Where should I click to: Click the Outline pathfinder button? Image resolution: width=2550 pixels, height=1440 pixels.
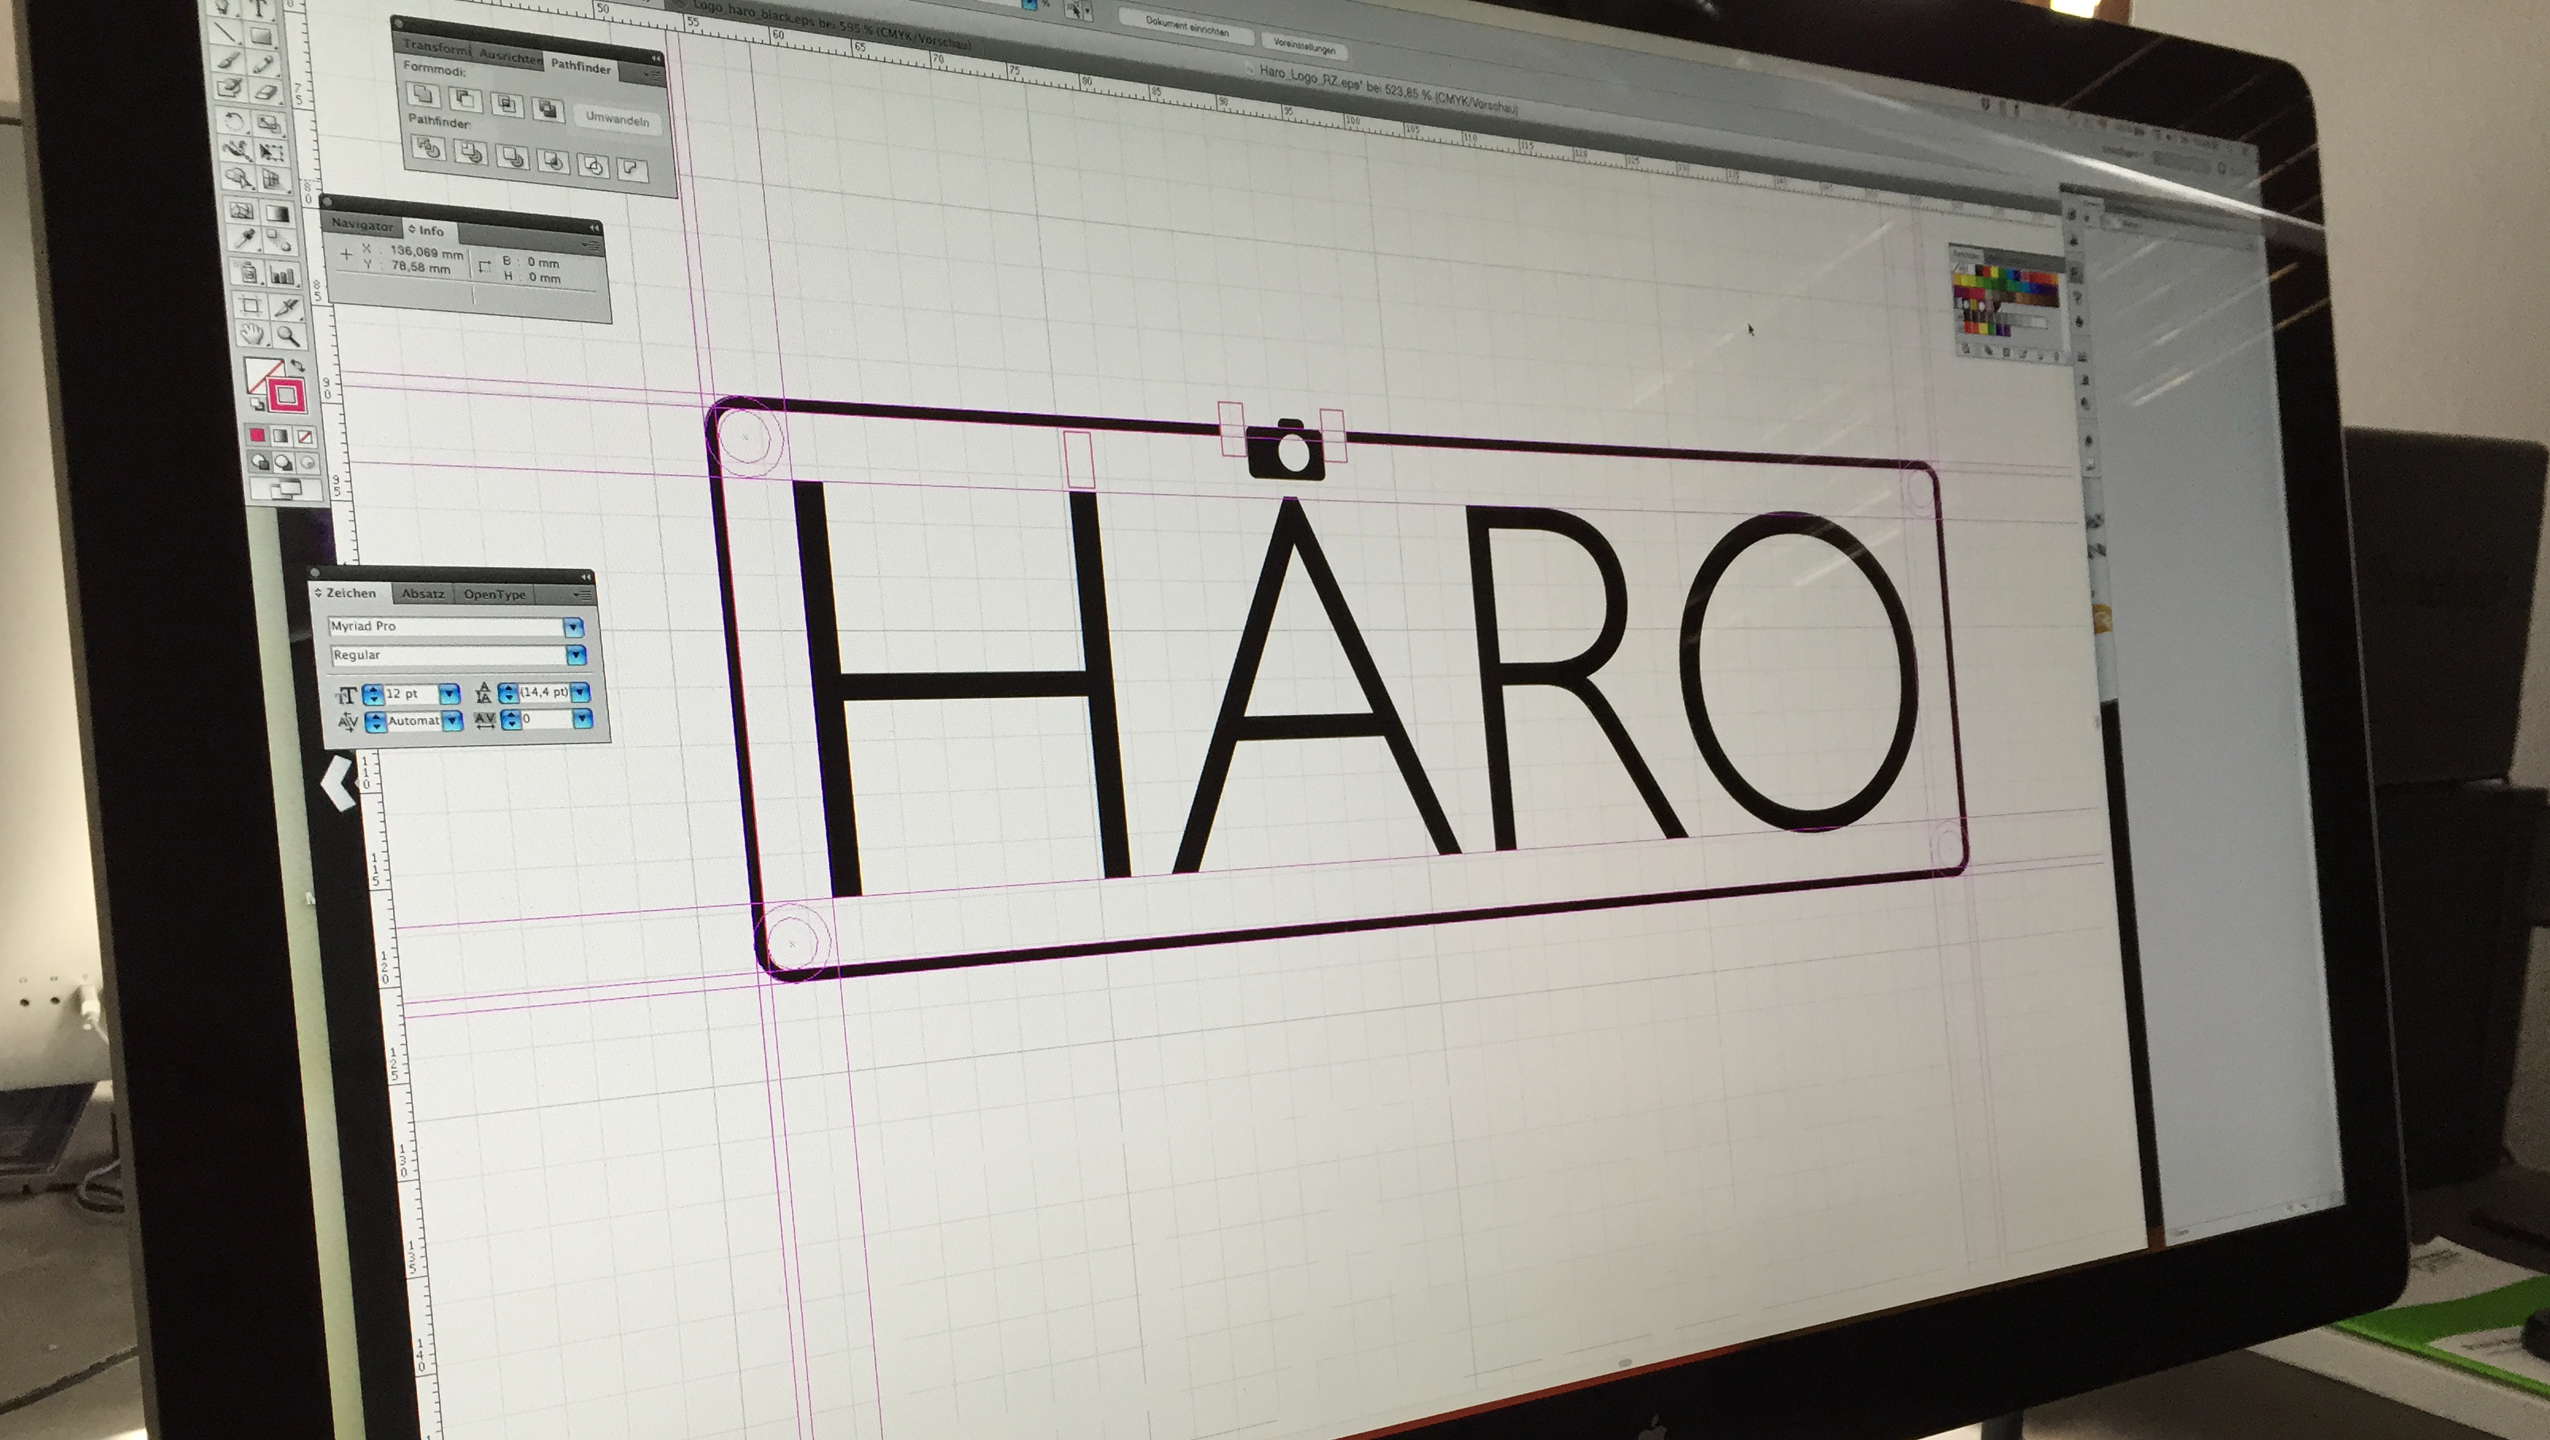tap(594, 166)
